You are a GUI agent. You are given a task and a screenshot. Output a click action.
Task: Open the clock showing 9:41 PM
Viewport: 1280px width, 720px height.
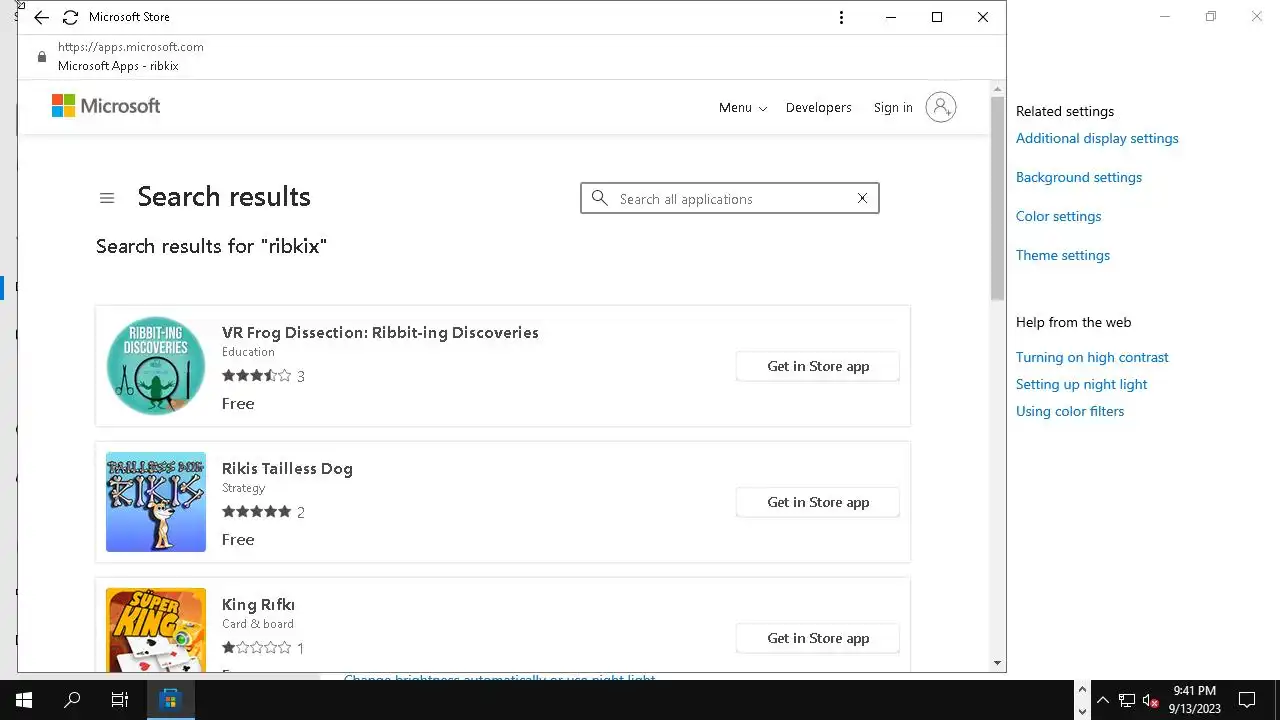pos(1194,700)
